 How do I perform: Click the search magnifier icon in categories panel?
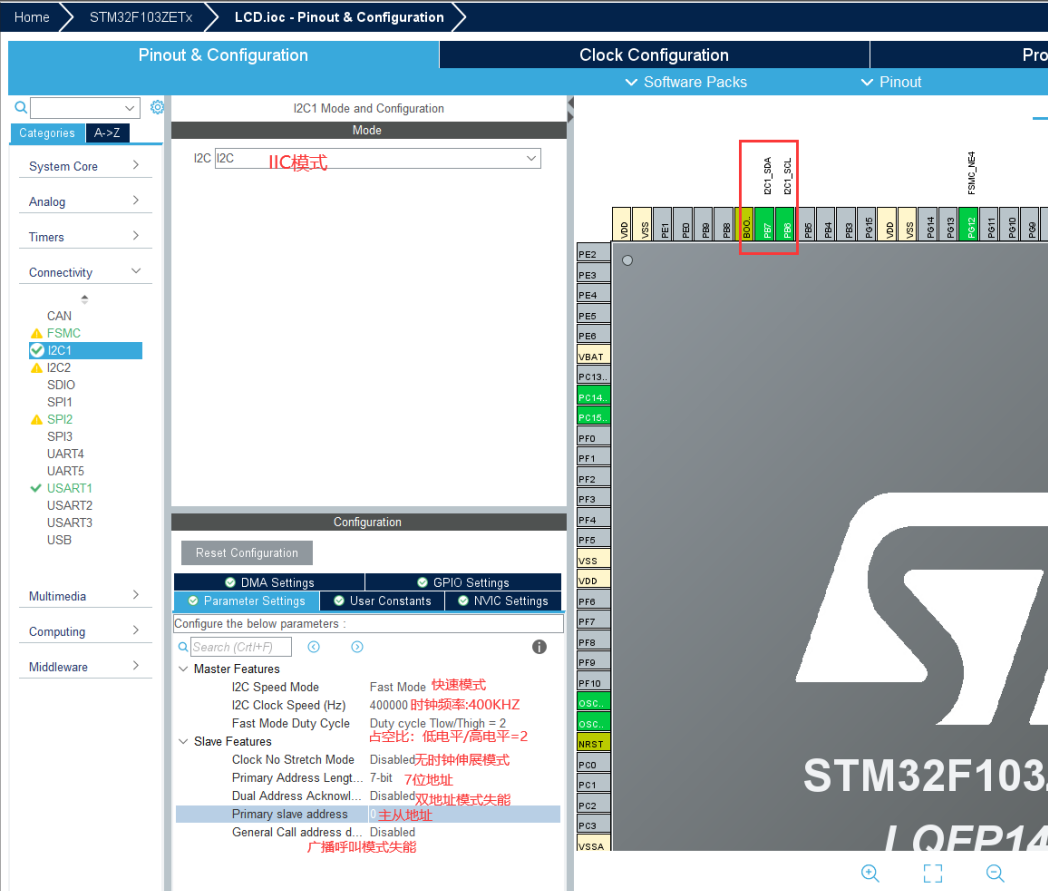pos(21,107)
